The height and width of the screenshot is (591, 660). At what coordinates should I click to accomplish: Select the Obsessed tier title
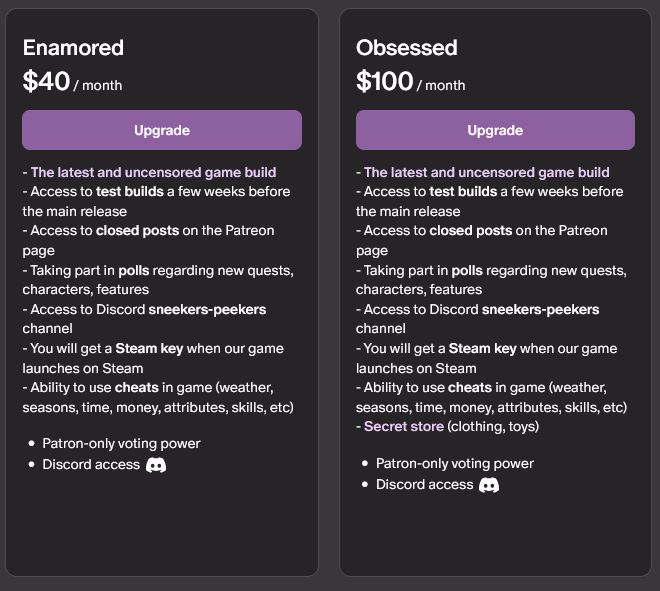(407, 48)
